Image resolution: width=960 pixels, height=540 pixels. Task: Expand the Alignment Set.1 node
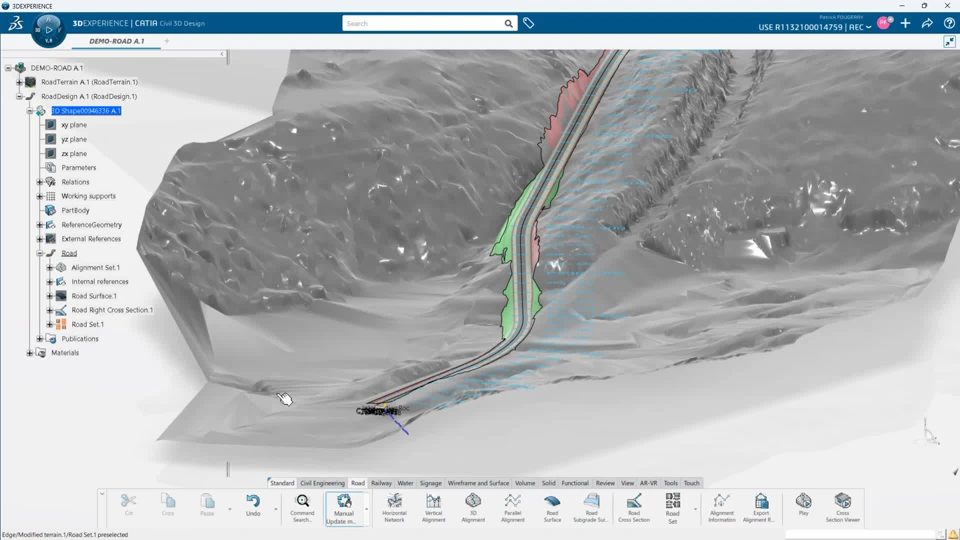tap(50, 268)
